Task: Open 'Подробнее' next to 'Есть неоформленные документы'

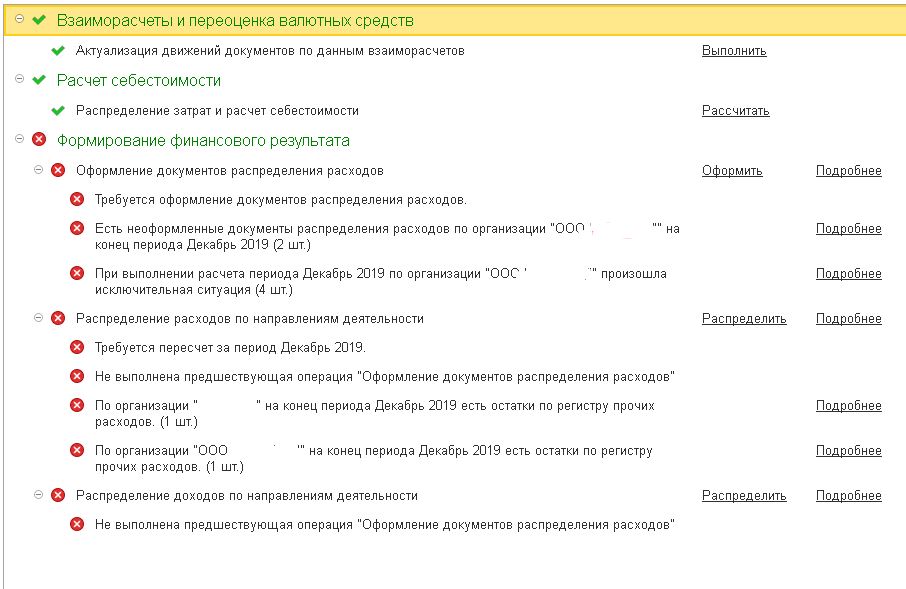Action: pos(848,229)
